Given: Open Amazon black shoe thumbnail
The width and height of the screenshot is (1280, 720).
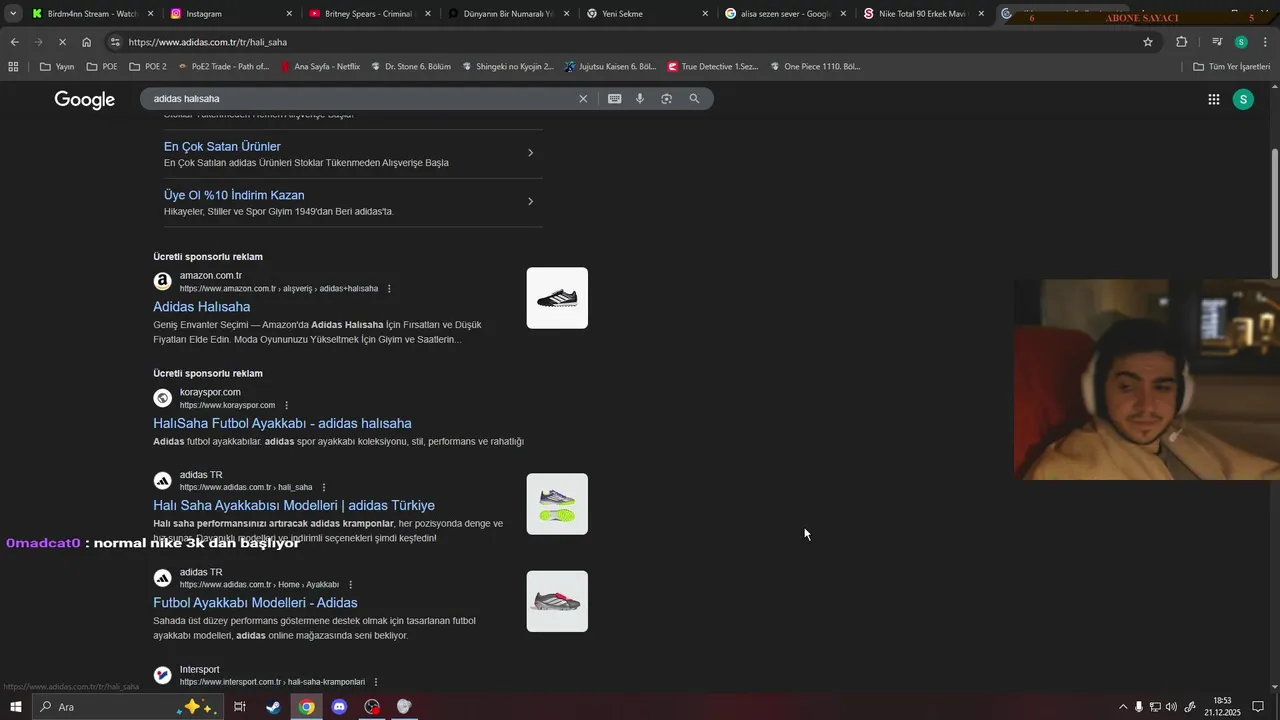Looking at the screenshot, I should click(557, 298).
